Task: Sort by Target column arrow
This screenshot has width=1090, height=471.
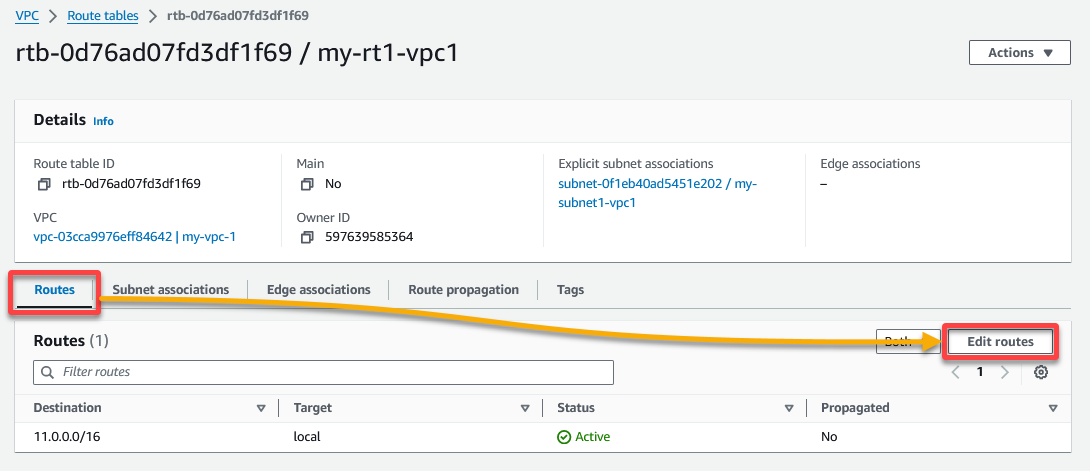Action: 526,408
